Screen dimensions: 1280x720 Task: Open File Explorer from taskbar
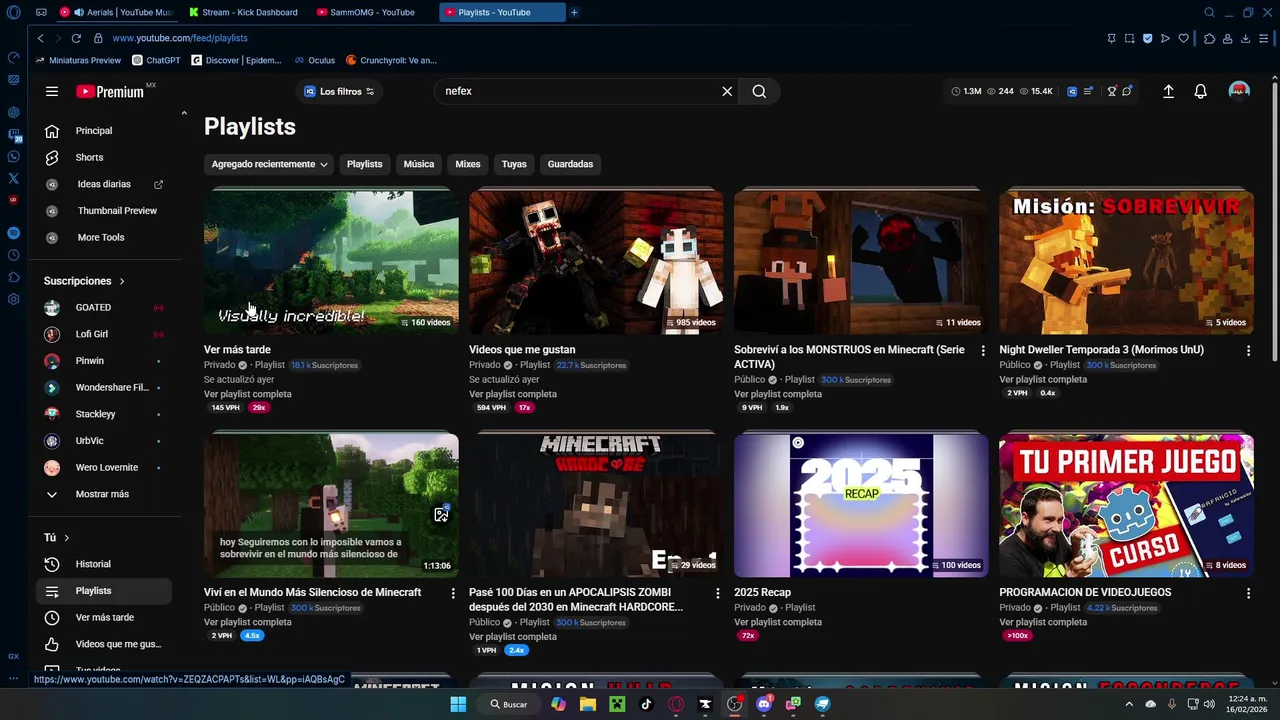click(x=588, y=704)
